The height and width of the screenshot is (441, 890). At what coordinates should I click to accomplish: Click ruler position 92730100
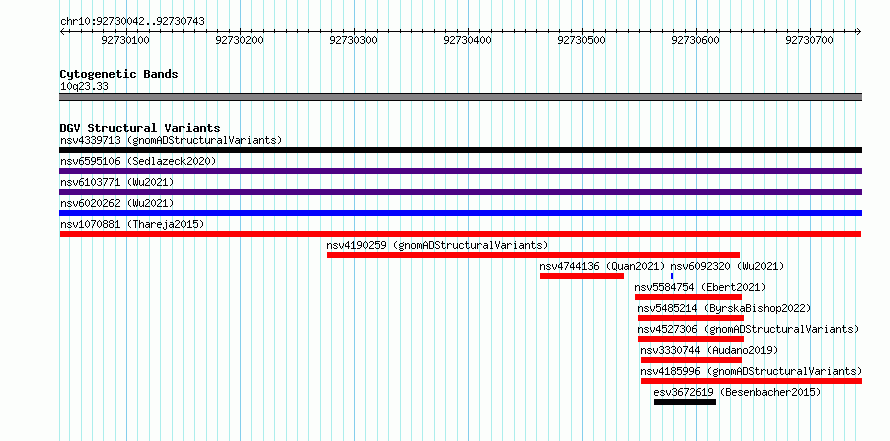tap(125, 40)
